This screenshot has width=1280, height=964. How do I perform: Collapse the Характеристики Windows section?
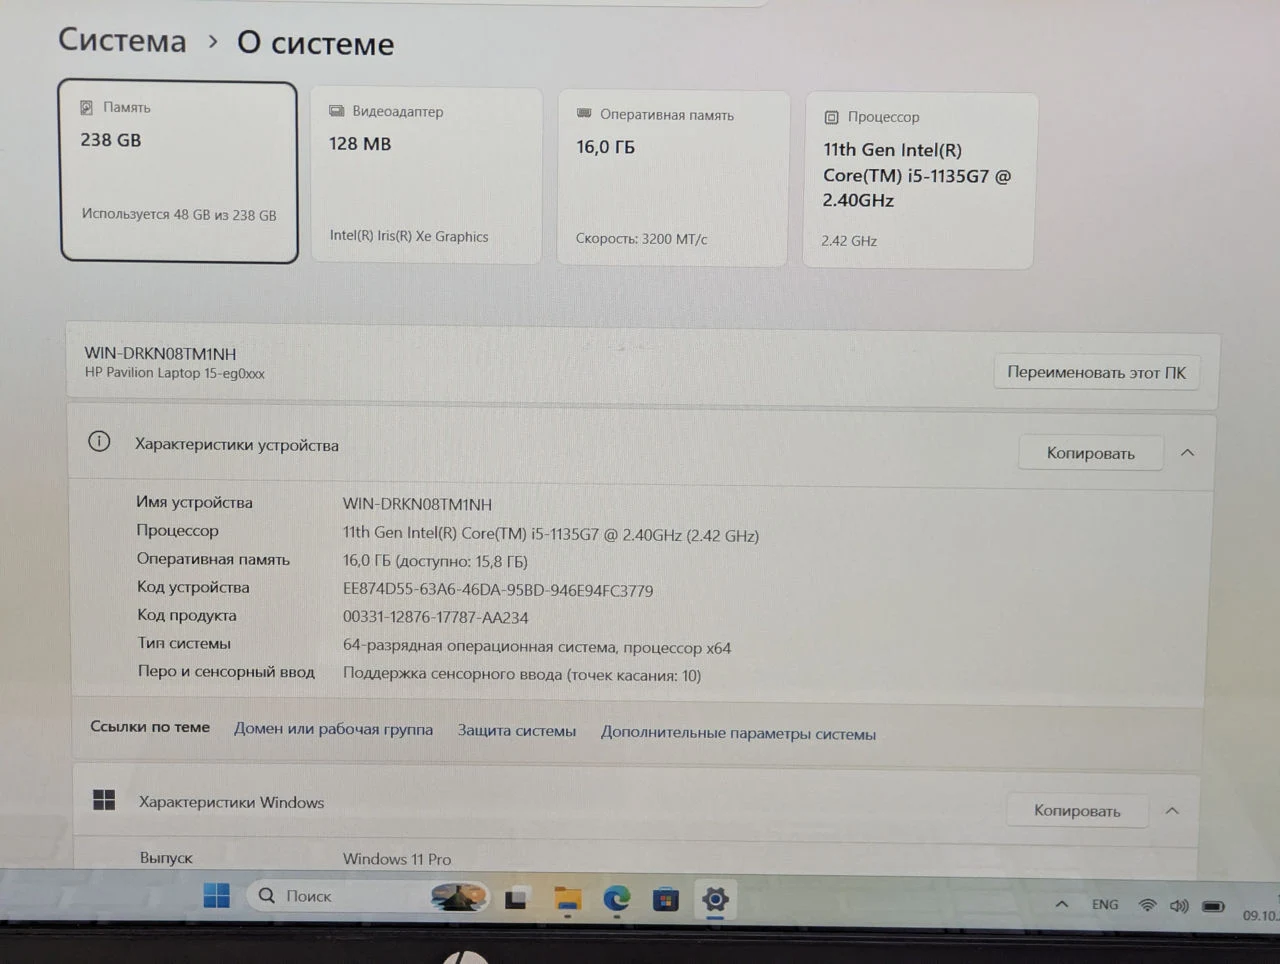[x=1172, y=811]
